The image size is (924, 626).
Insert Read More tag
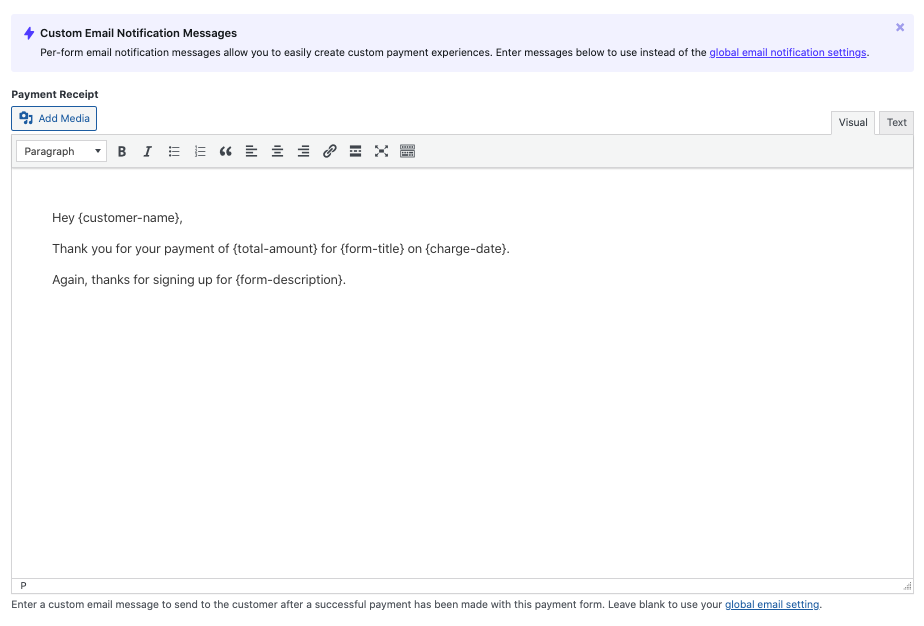point(355,152)
